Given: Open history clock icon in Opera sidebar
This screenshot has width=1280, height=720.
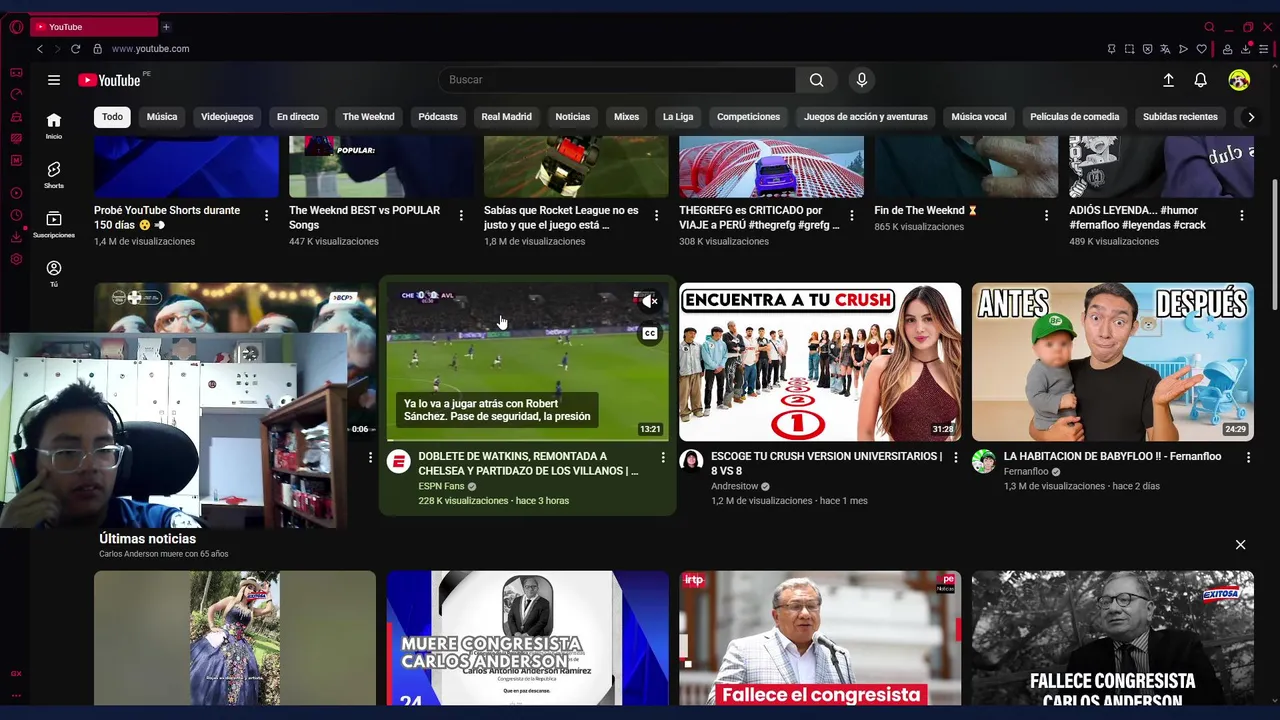Looking at the screenshot, I should [16, 215].
